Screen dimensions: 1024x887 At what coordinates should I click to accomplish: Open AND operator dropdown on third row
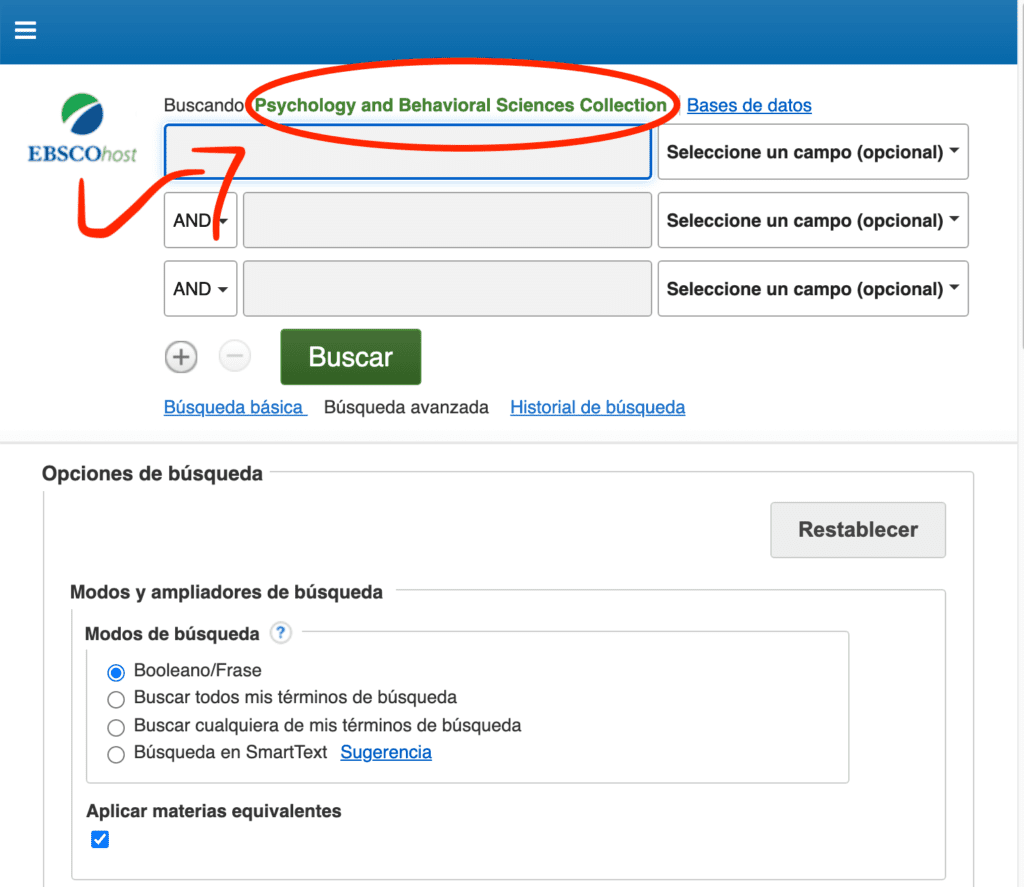point(200,289)
